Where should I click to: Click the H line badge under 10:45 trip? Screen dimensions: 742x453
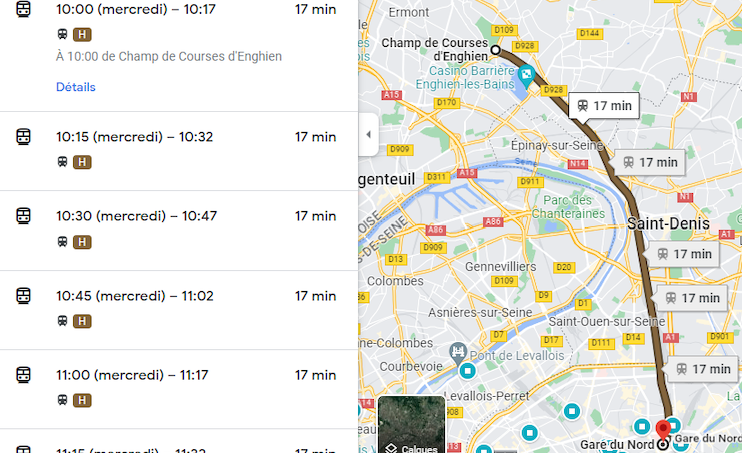(82, 321)
